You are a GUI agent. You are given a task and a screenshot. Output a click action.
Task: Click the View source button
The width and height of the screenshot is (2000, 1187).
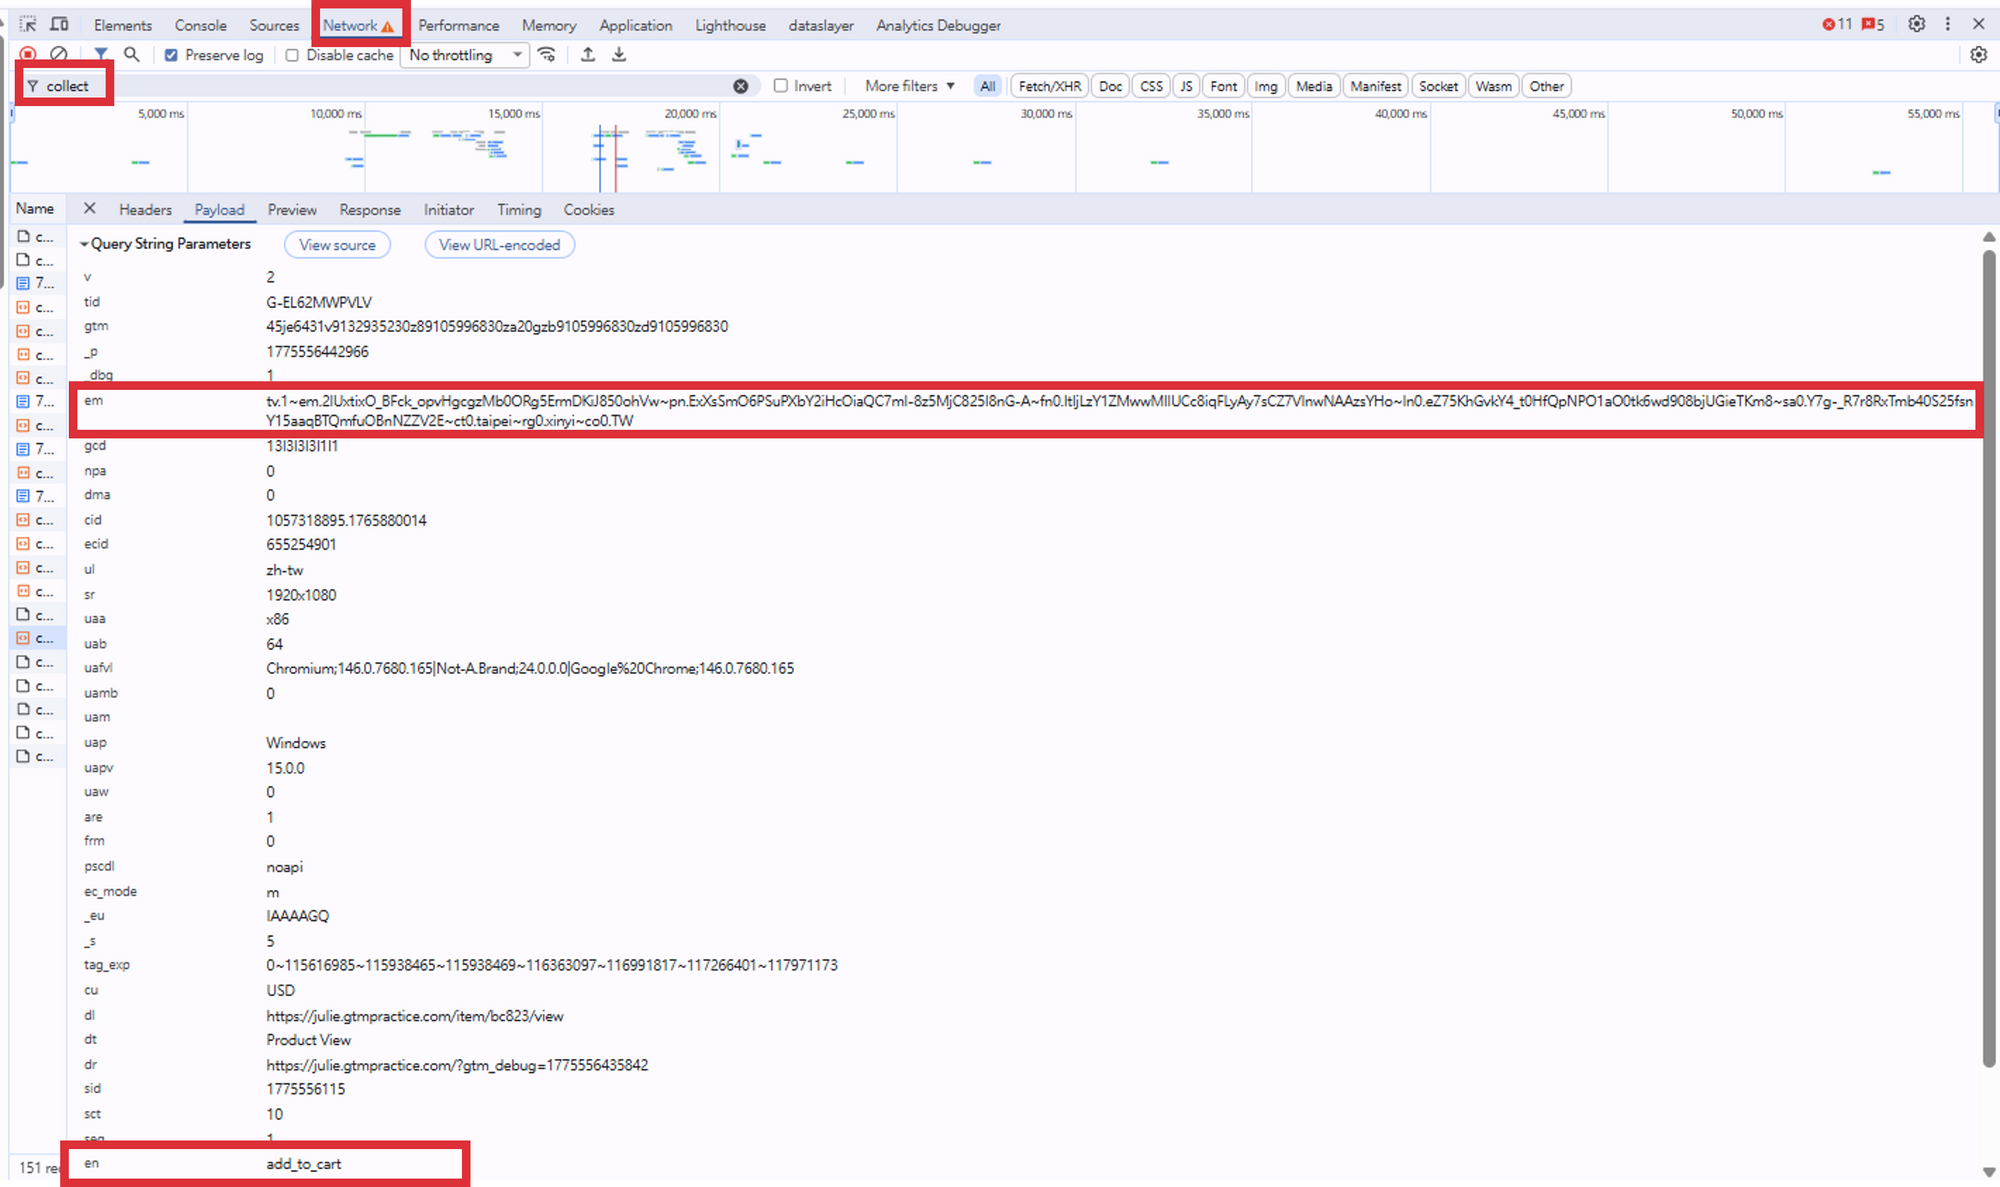click(337, 245)
